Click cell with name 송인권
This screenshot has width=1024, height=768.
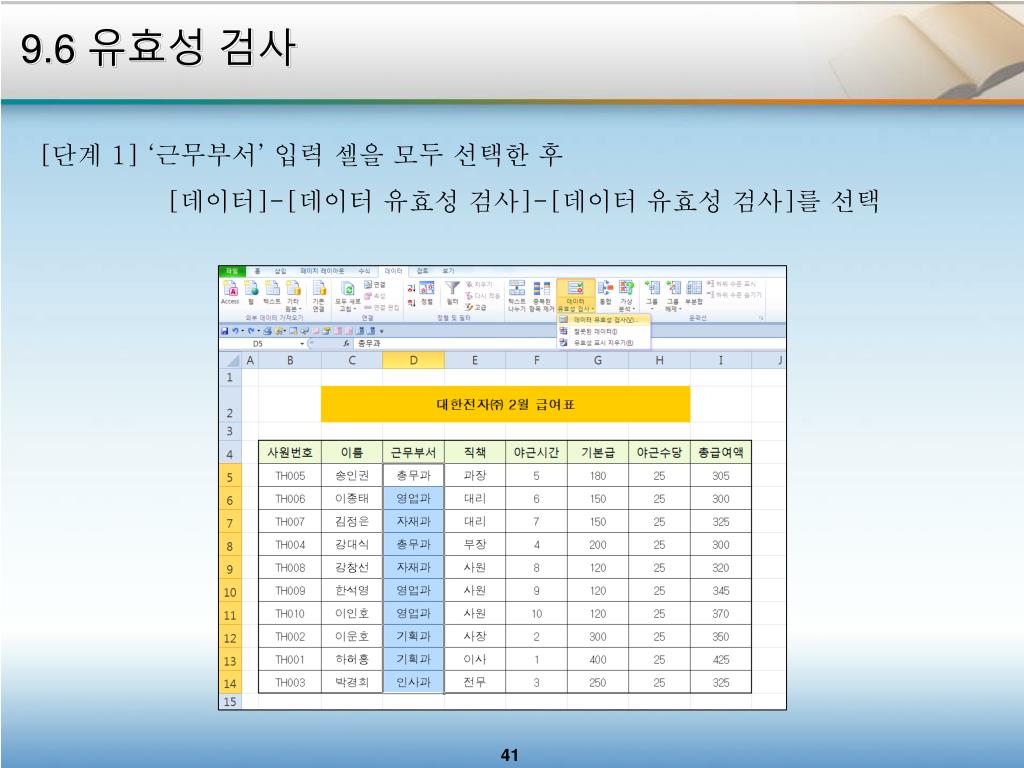352,475
